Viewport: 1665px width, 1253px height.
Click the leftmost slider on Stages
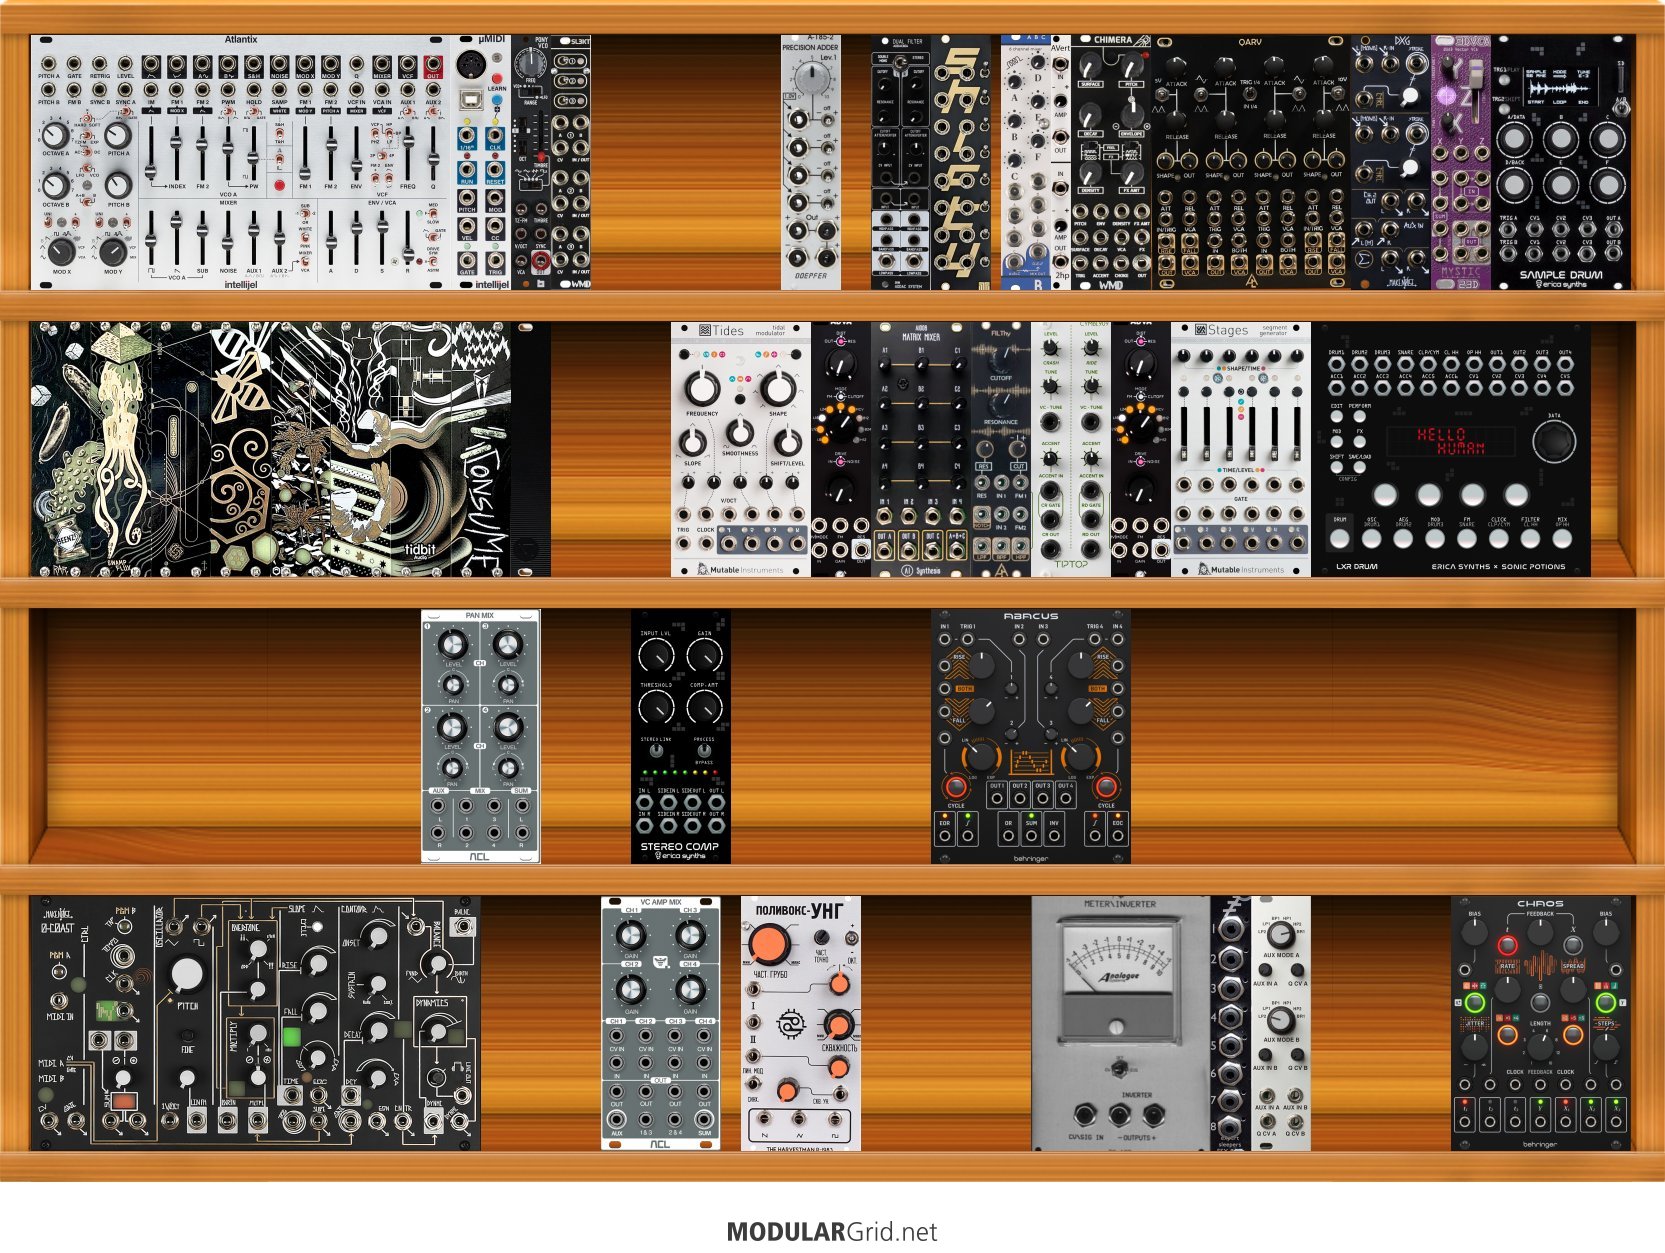(x=1183, y=432)
